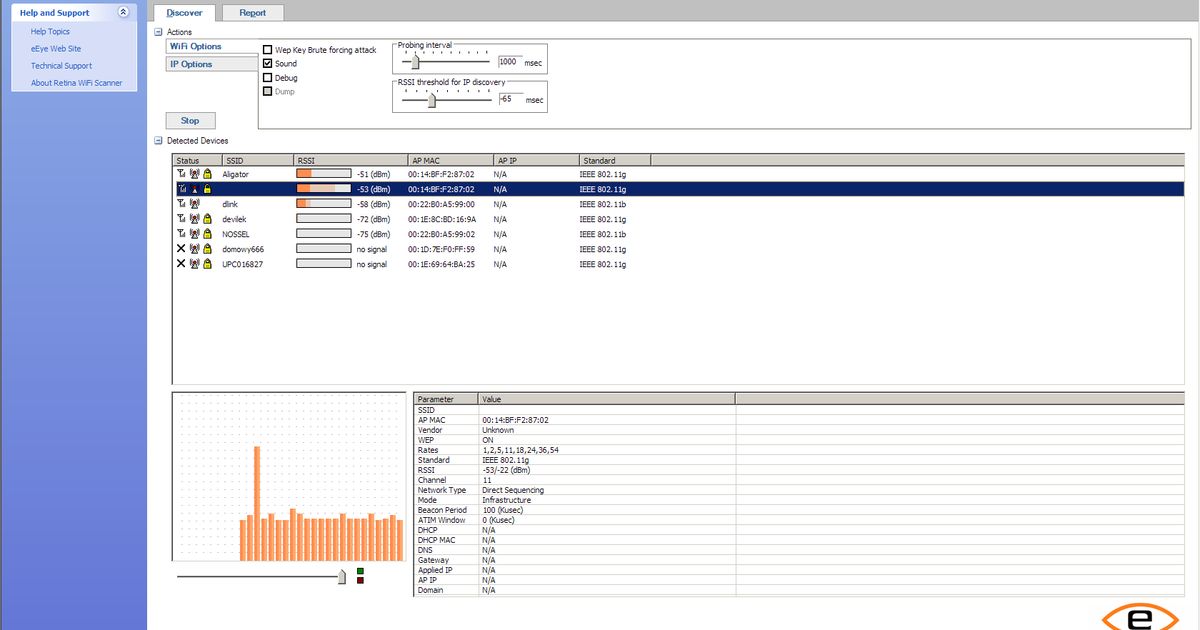Viewport: 1200px width, 630px height.
Task: Click the red X status icon on domowy666 row
Action: point(181,249)
